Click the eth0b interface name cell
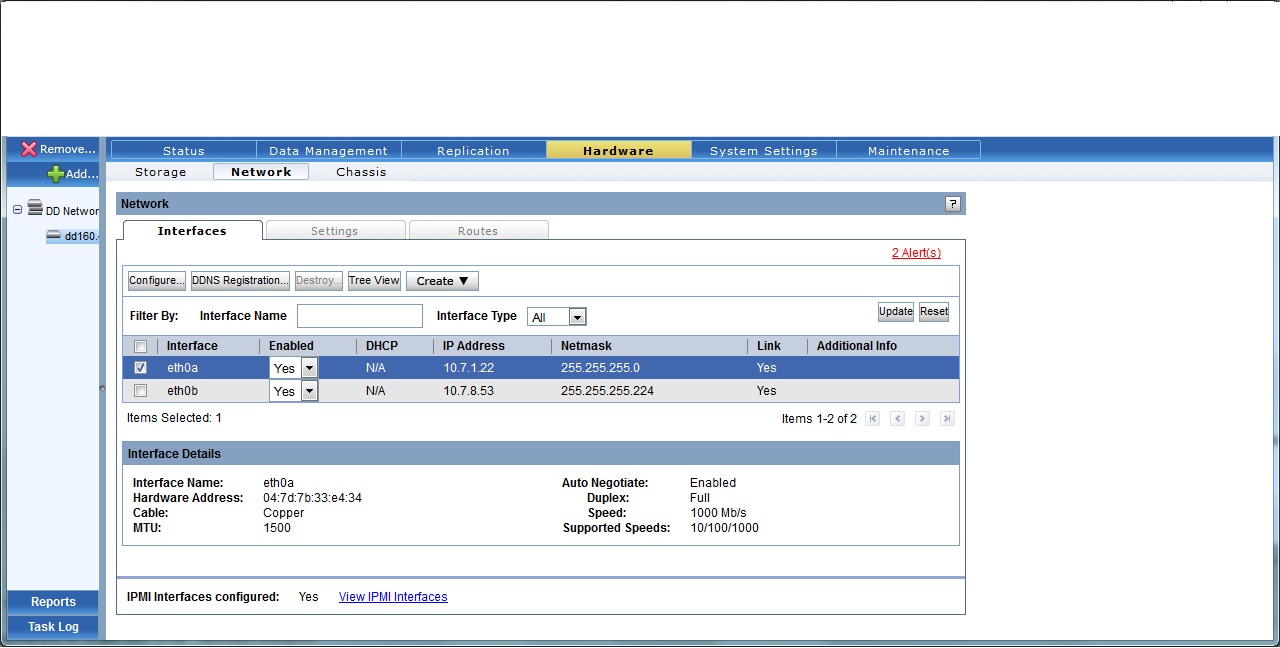Screen dimensions: 1280x648 coord(182,391)
